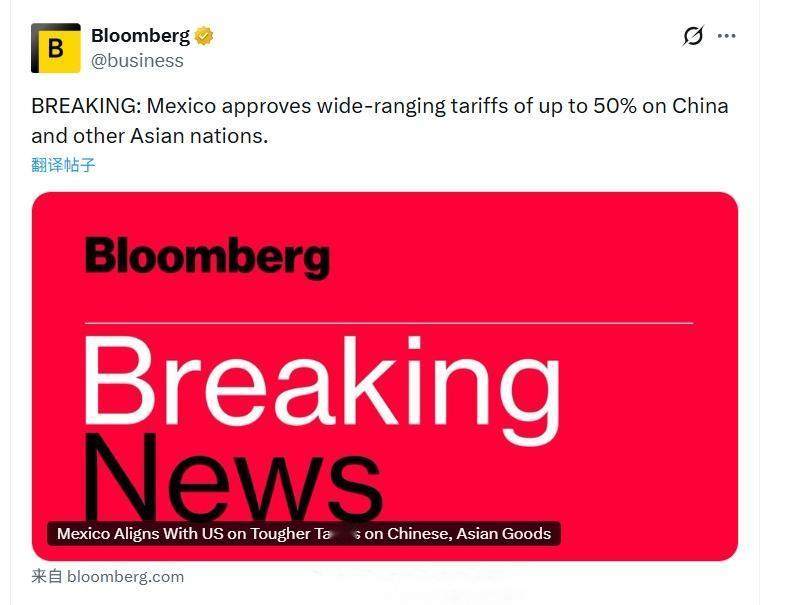Click the '50% on China' text
This screenshot has height=605, width=788.
[661, 106]
